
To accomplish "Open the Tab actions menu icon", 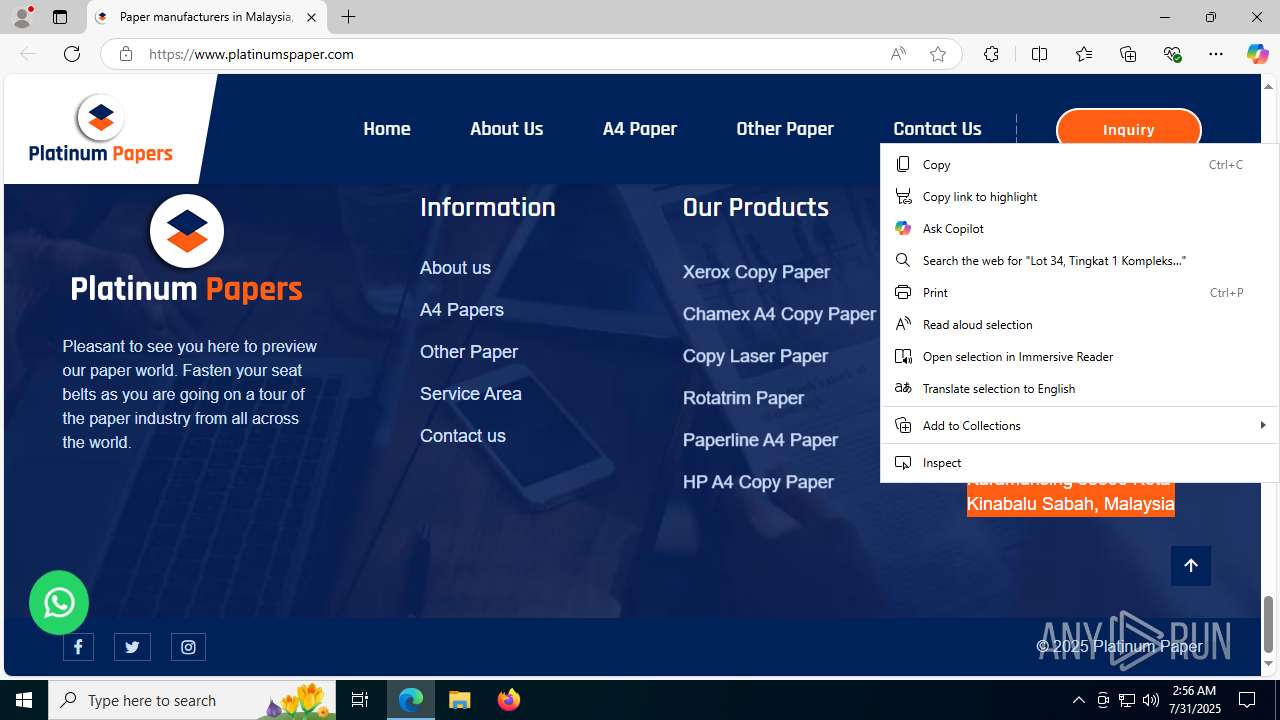I will tap(60, 17).
